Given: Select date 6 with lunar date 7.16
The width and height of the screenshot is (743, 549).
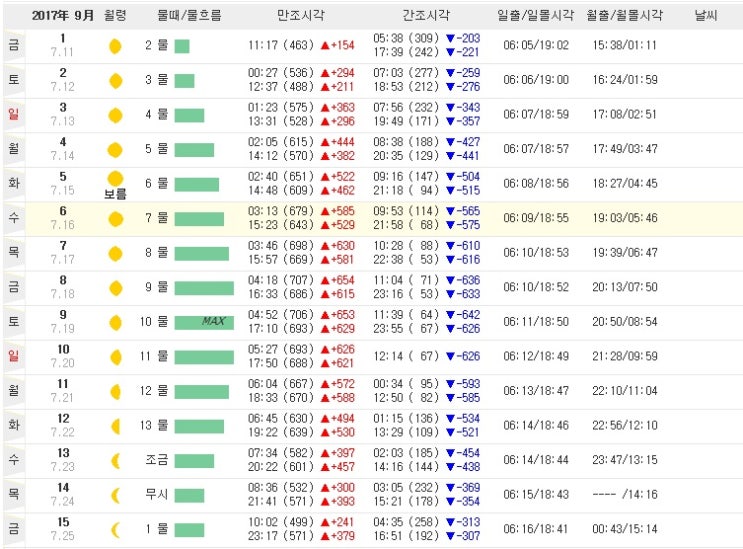Looking at the screenshot, I should click(63, 218).
